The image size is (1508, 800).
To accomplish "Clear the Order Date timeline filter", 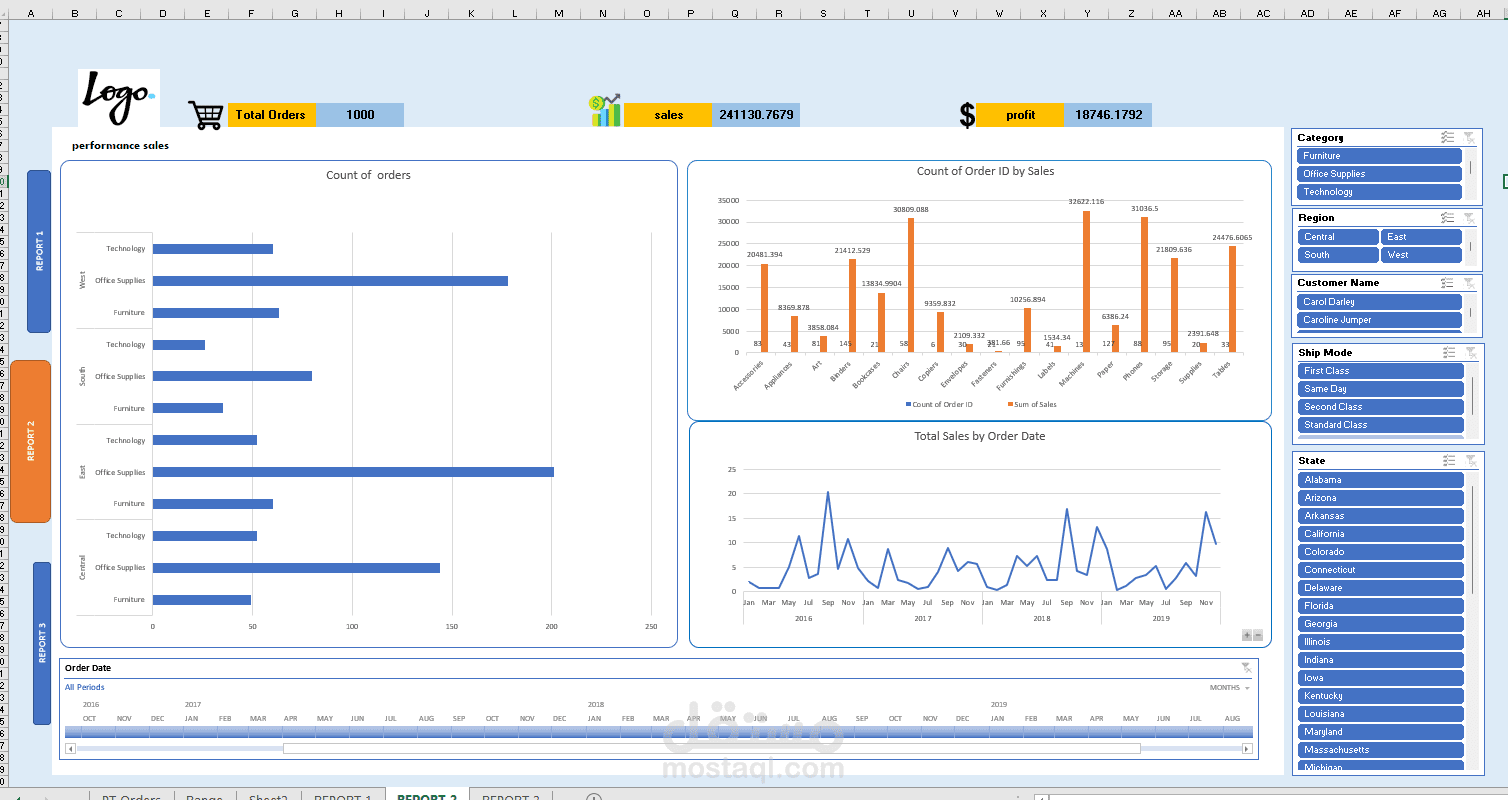I will point(1246,667).
